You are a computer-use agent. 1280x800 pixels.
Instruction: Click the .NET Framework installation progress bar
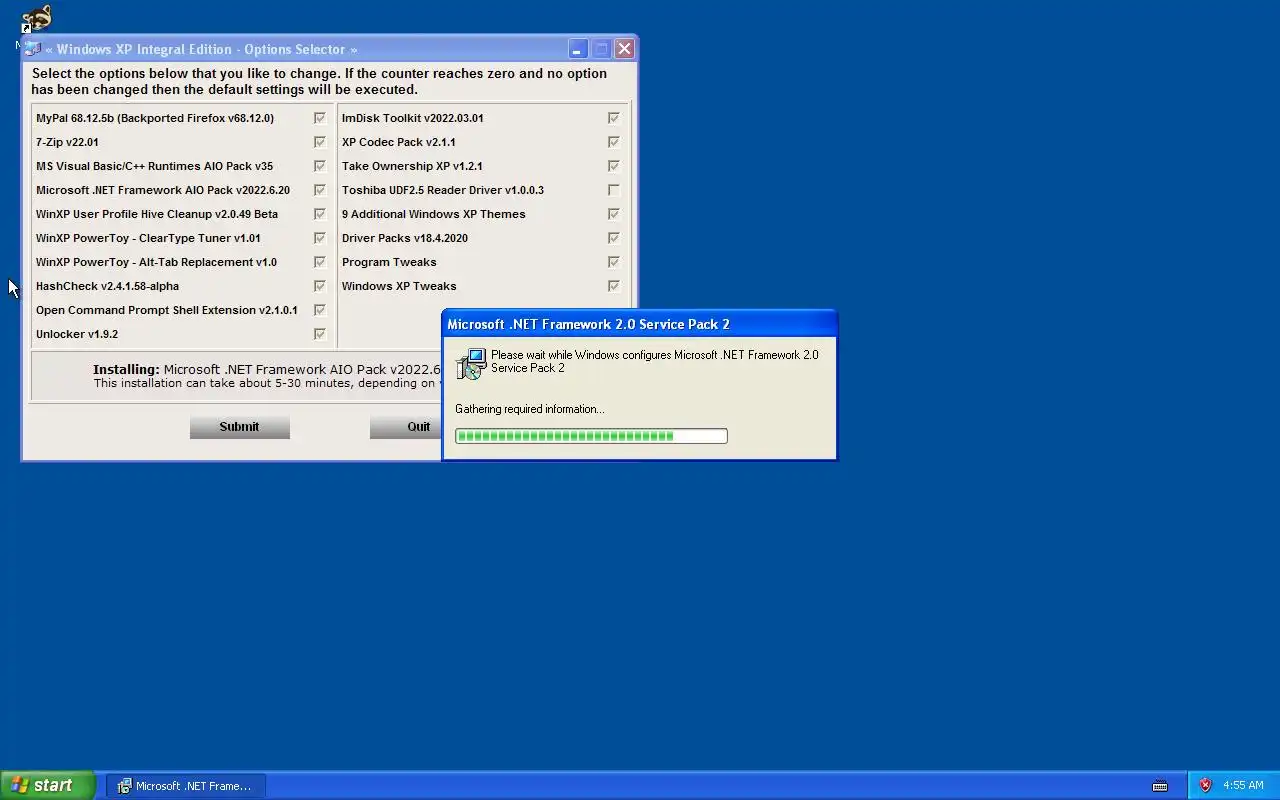[x=591, y=436]
